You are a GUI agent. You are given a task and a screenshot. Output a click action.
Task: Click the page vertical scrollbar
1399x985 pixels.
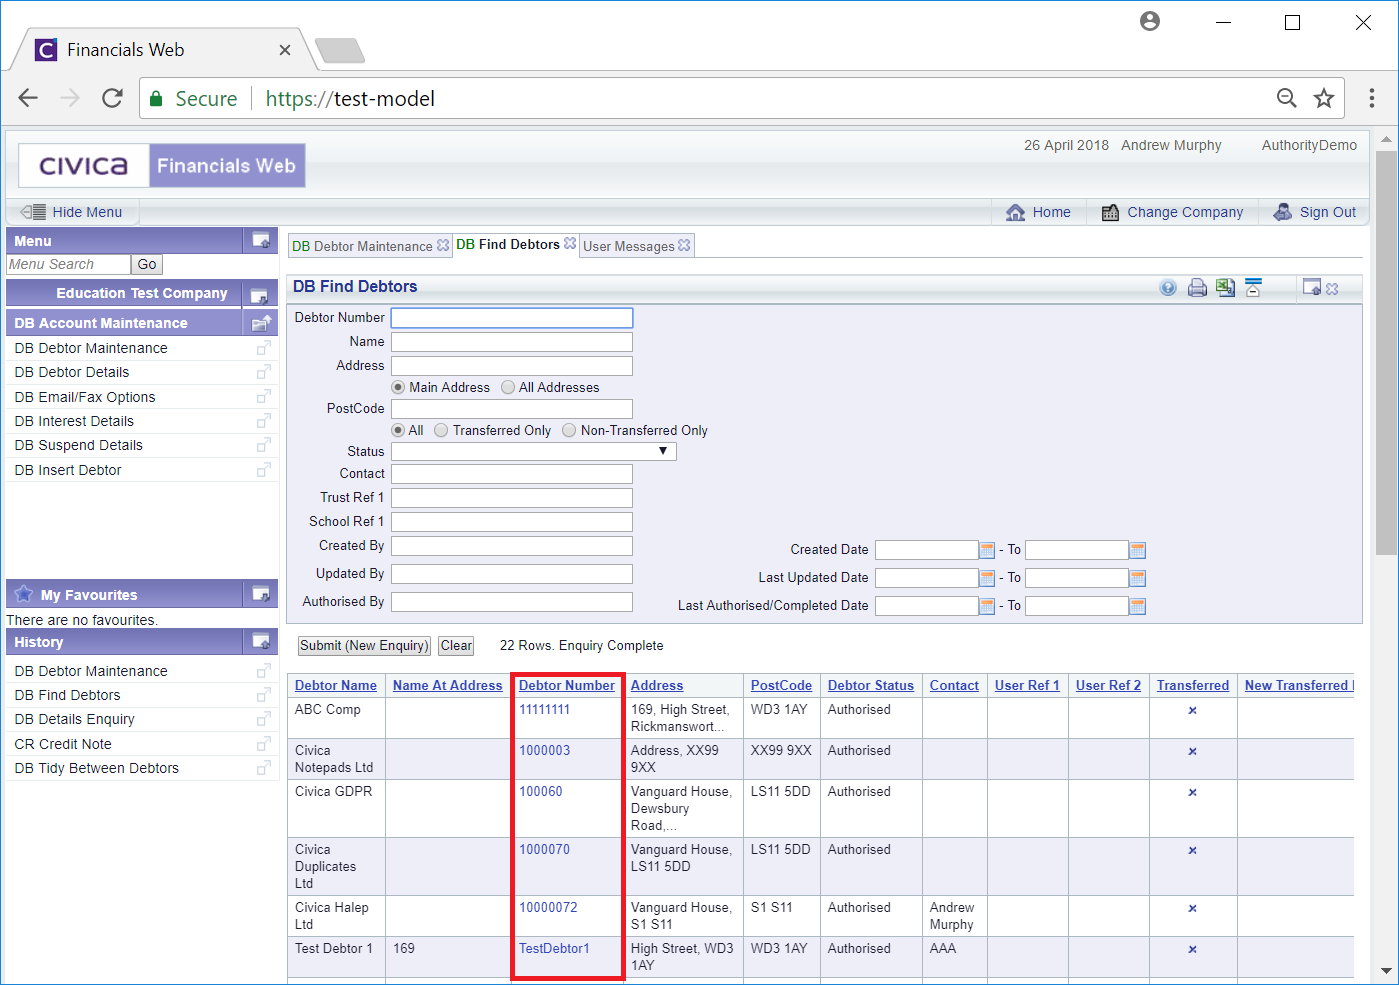[x=1386, y=353]
